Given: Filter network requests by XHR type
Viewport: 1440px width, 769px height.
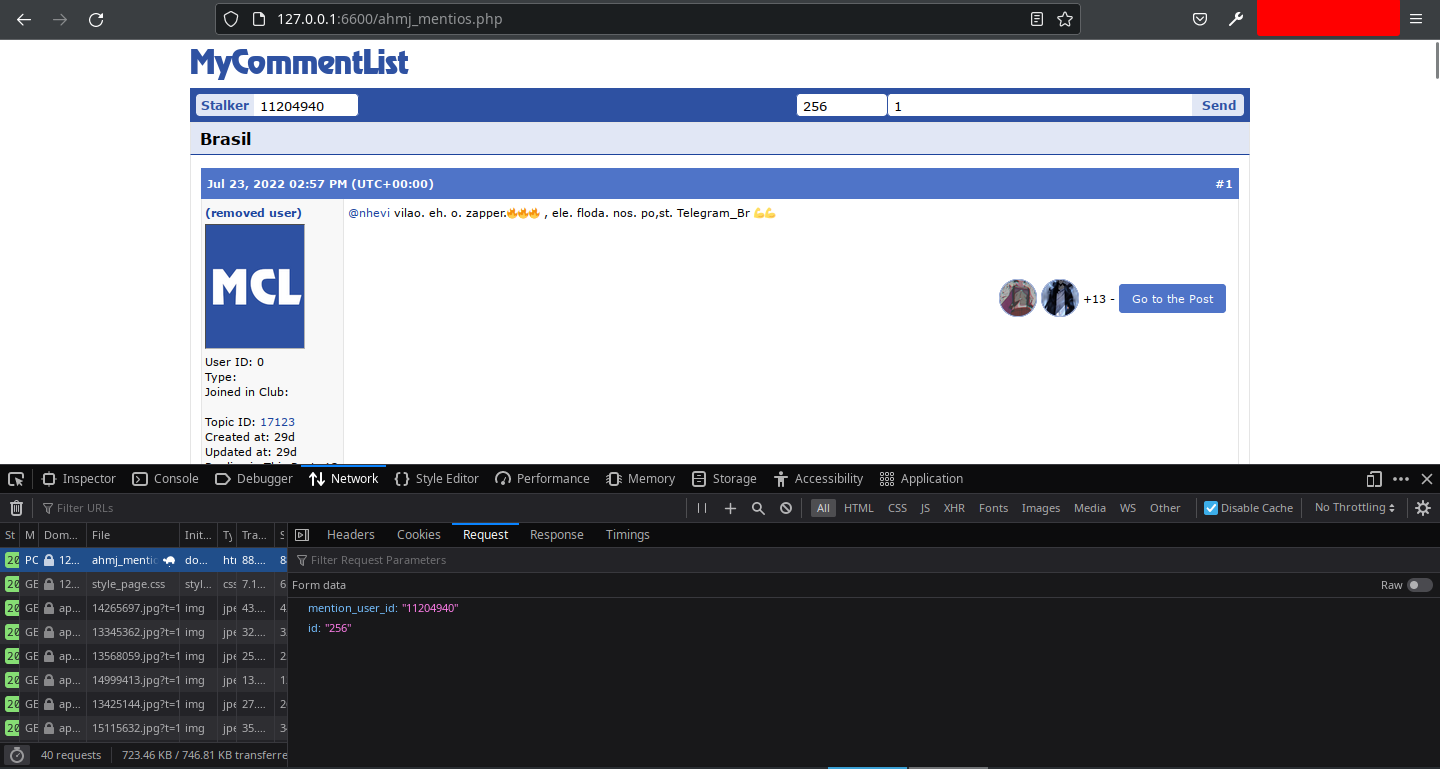Looking at the screenshot, I should pyautogui.click(x=954, y=508).
